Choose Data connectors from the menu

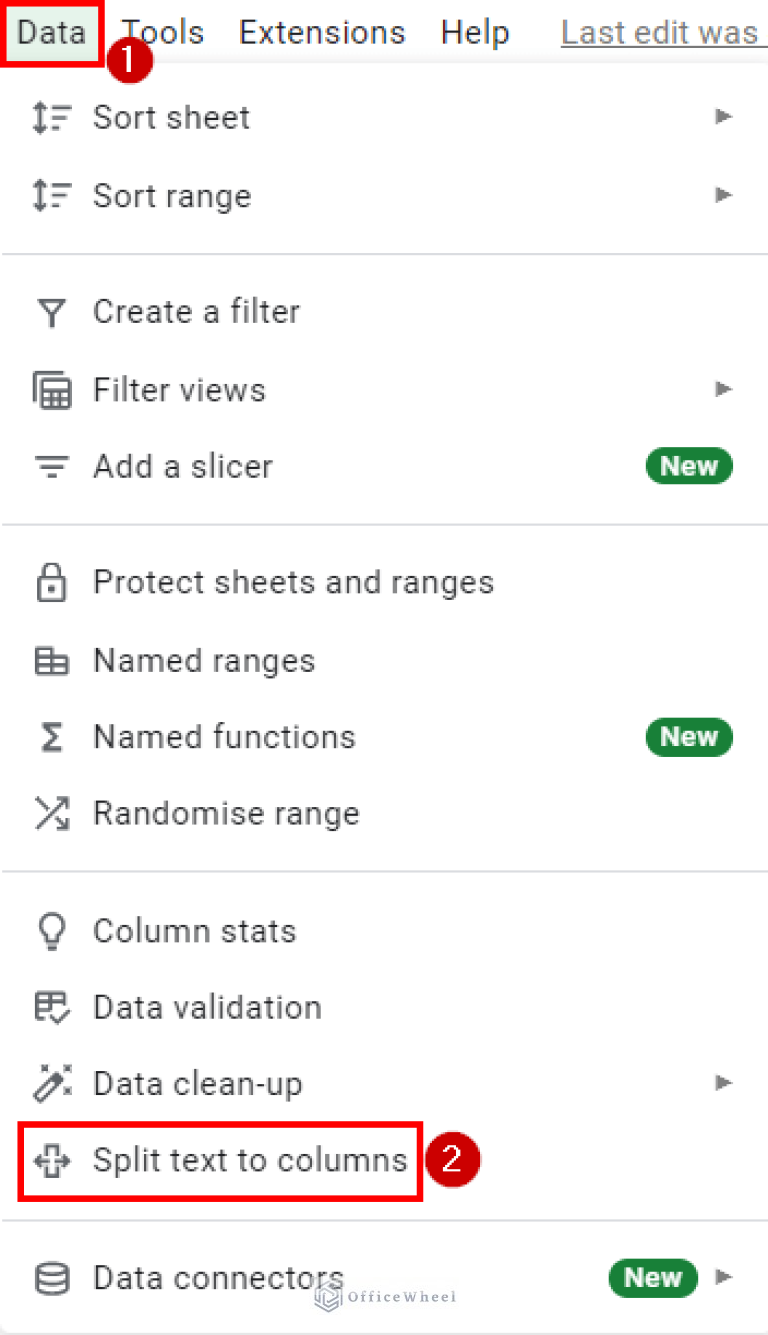[x=218, y=1278]
